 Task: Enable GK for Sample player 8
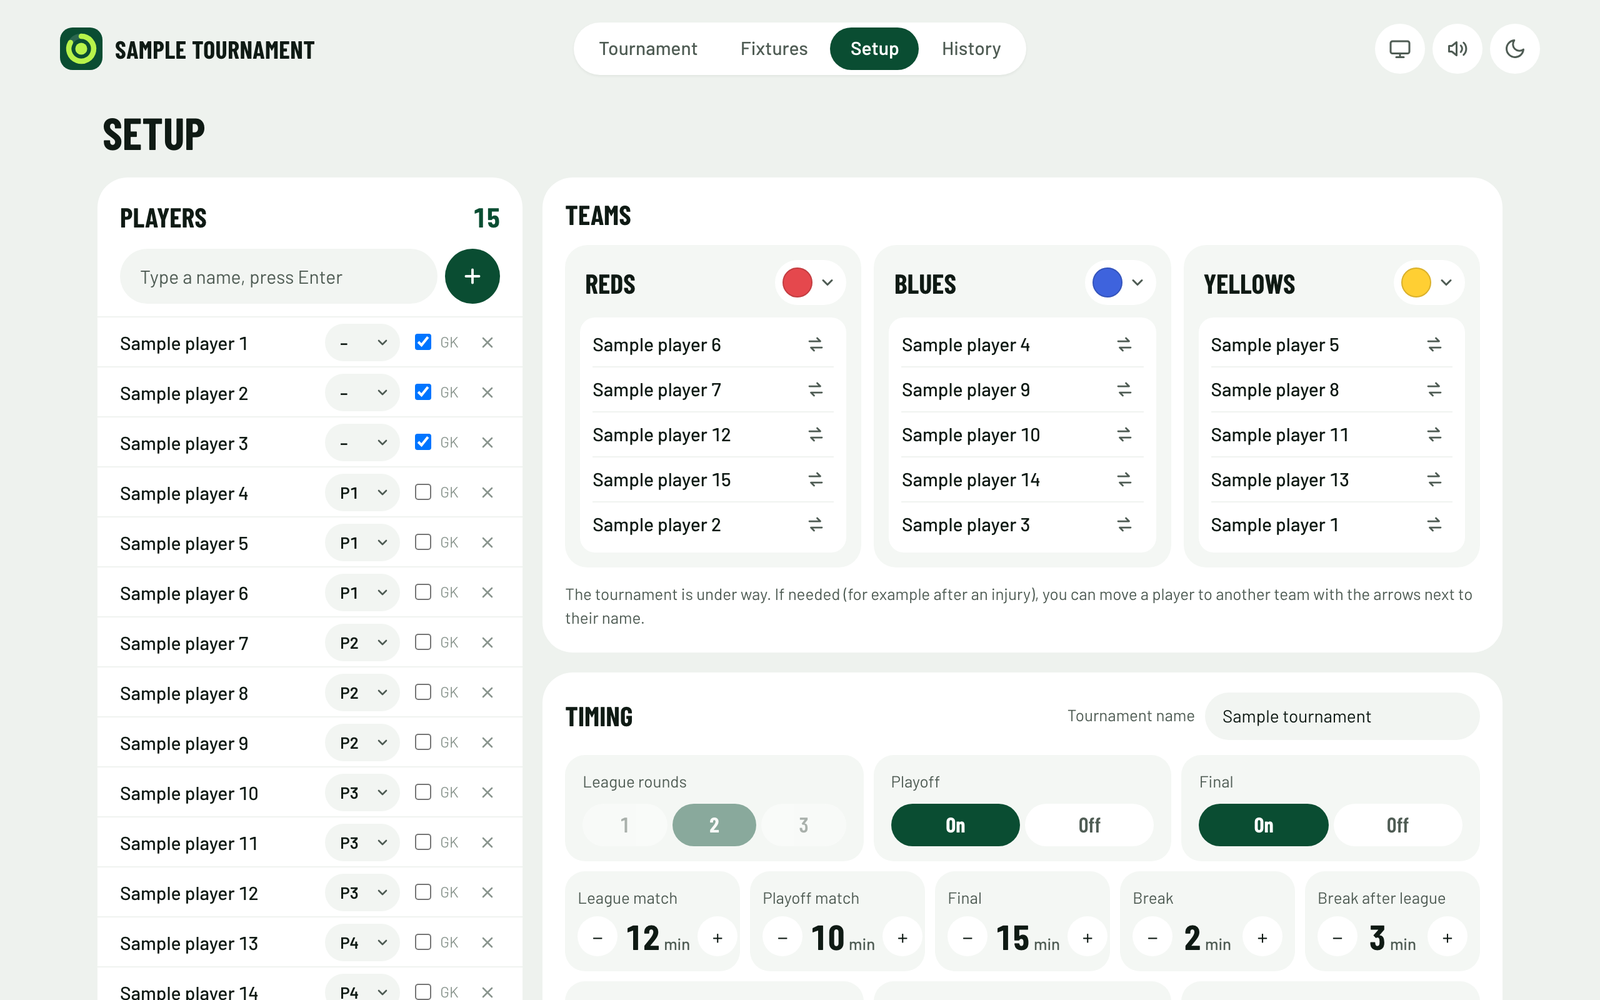pos(423,692)
